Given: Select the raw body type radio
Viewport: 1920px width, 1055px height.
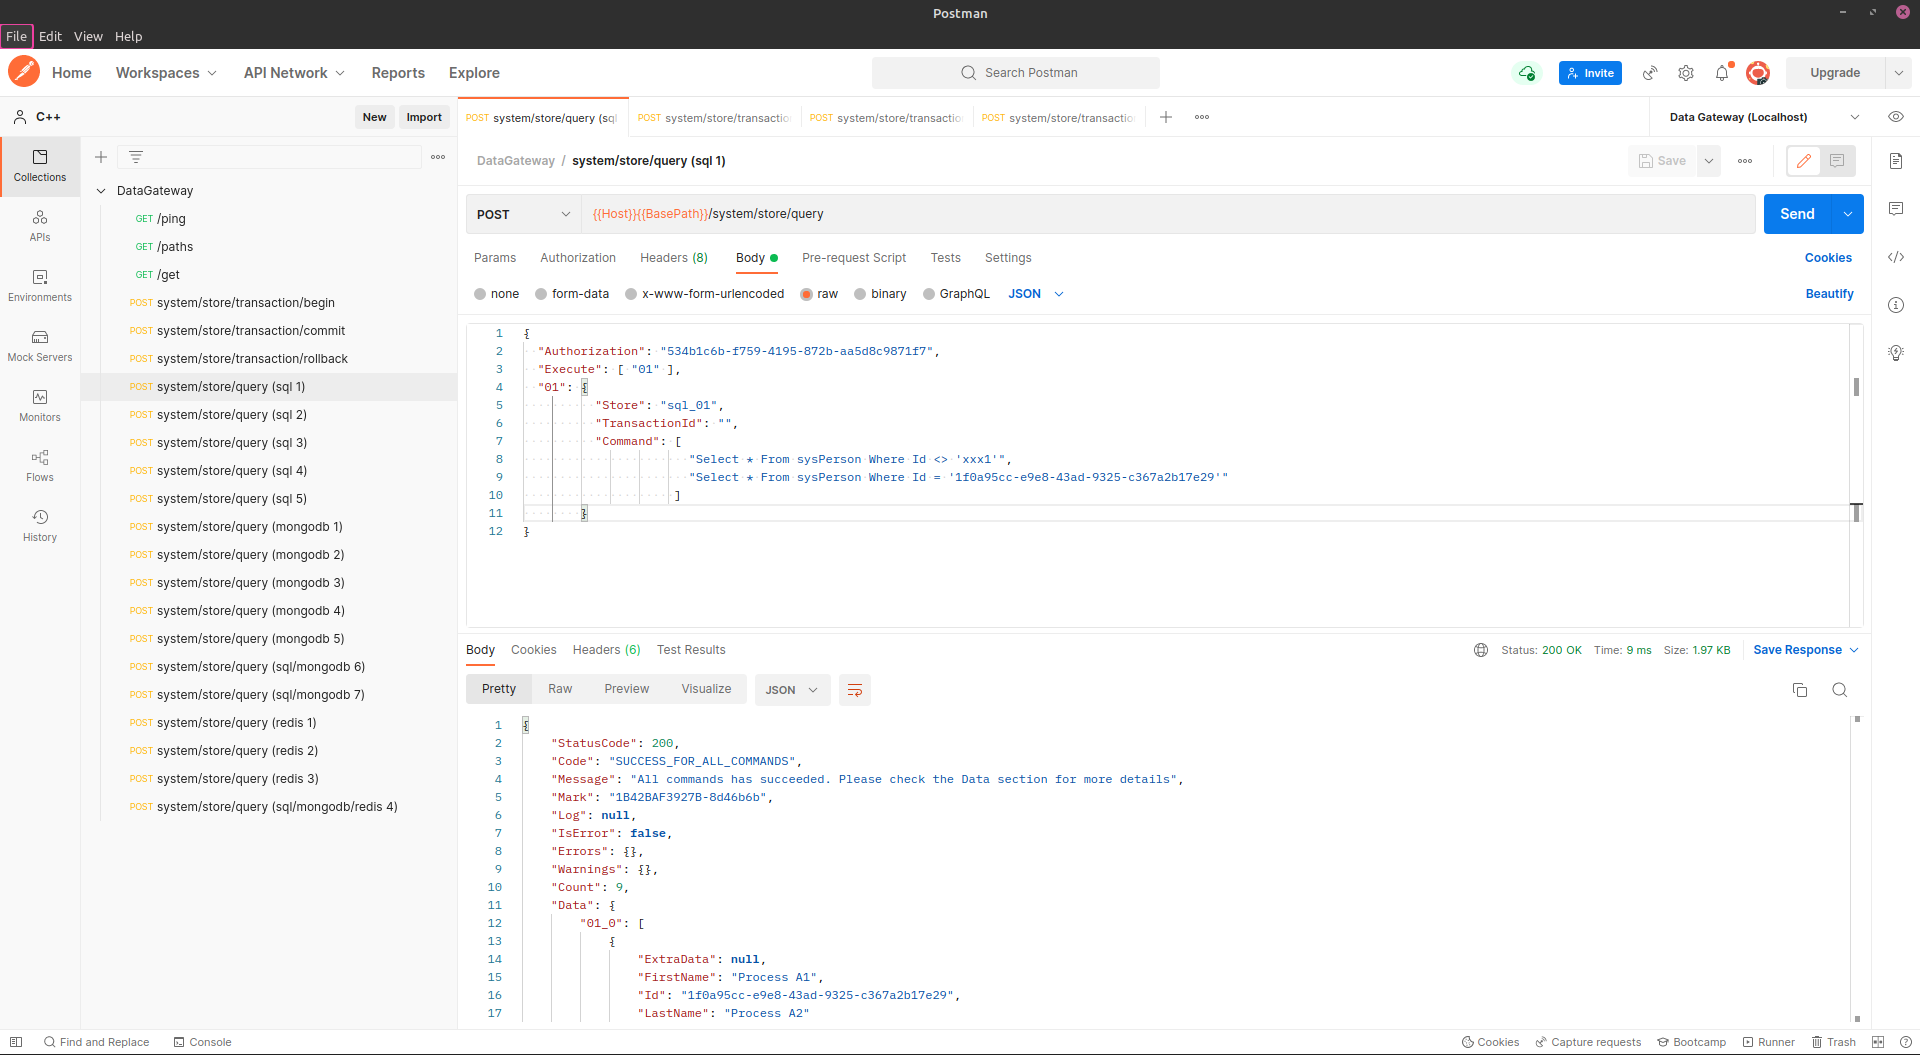Looking at the screenshot, I should pyautogui.click(x=806, y=294).
